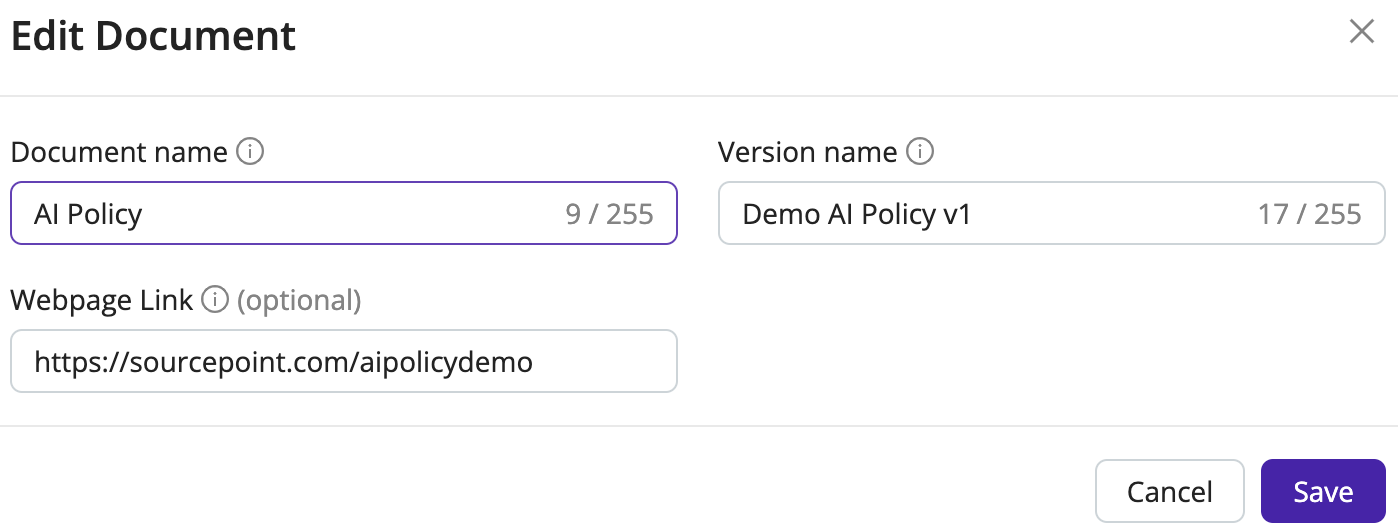
Task: Click the "Document name" field label
Action: [x=119, y=152]
